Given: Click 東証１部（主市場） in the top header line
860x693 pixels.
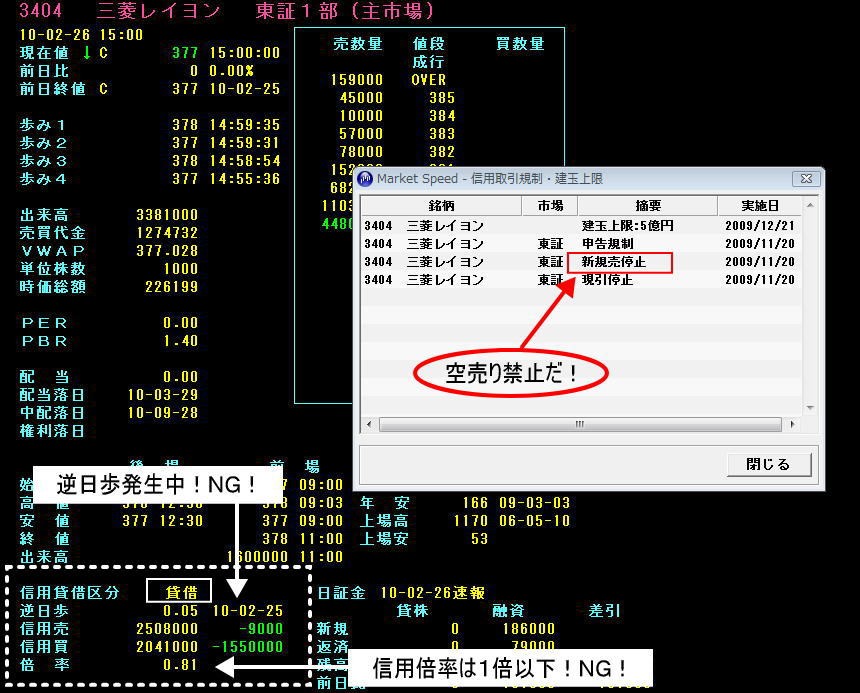Looking at the screenshot, I should pos(345,11).
